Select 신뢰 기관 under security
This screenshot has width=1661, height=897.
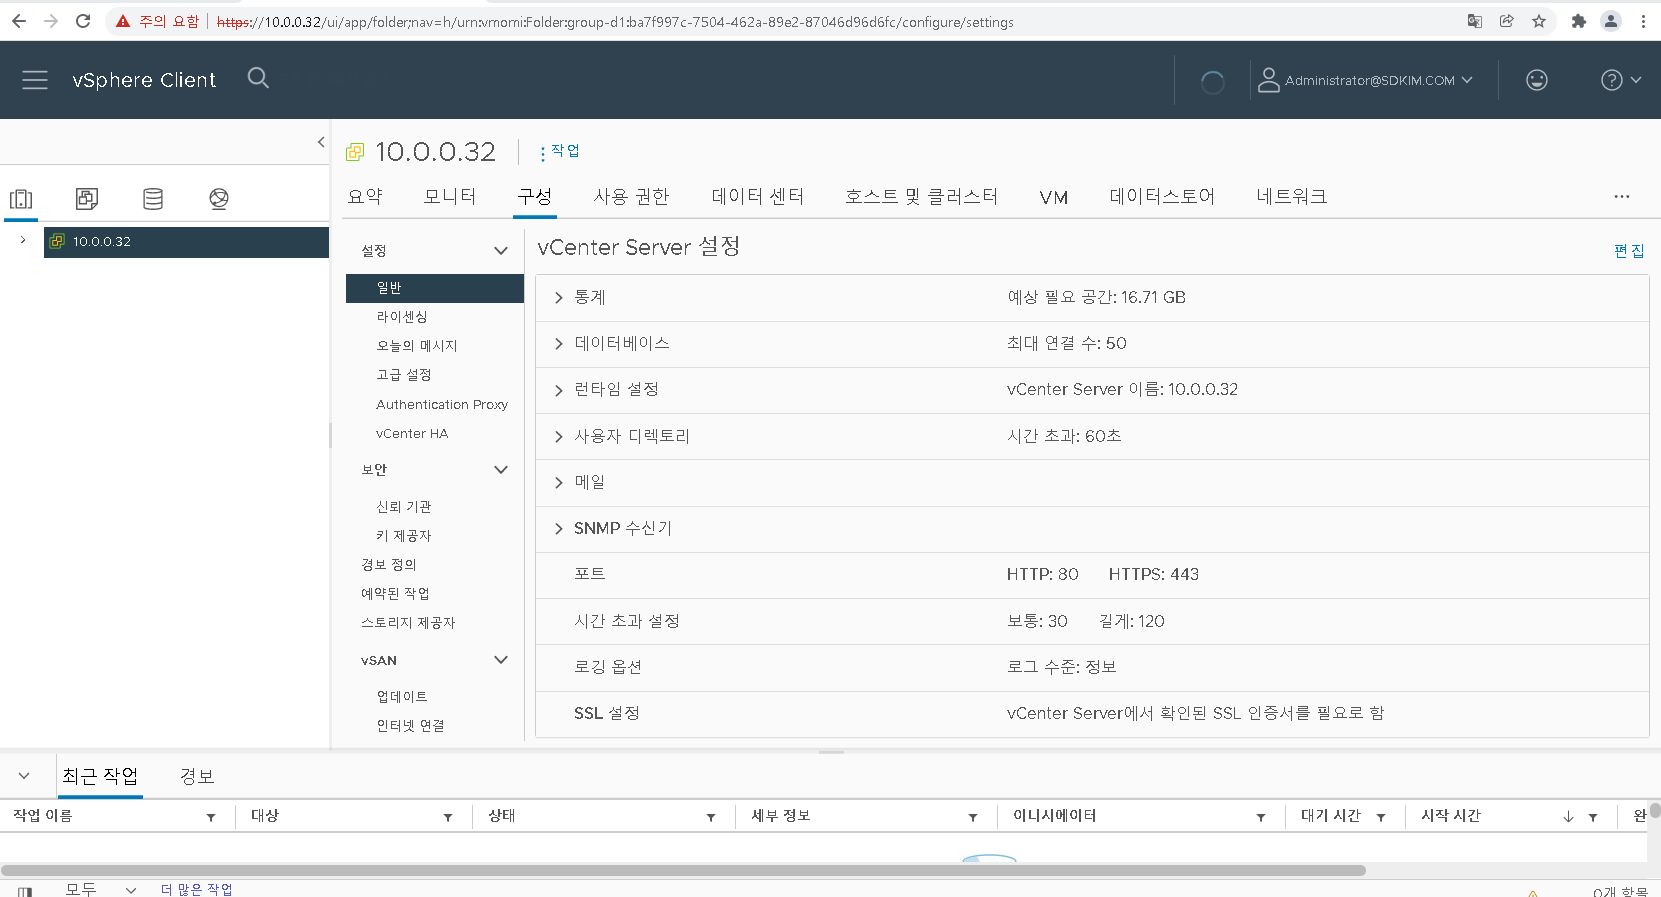click(x=404, y=506)
